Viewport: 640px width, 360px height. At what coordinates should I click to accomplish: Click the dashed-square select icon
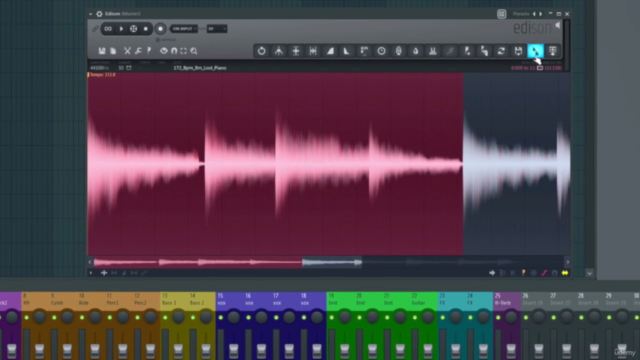pyautogui.click(x=184, y=51)
